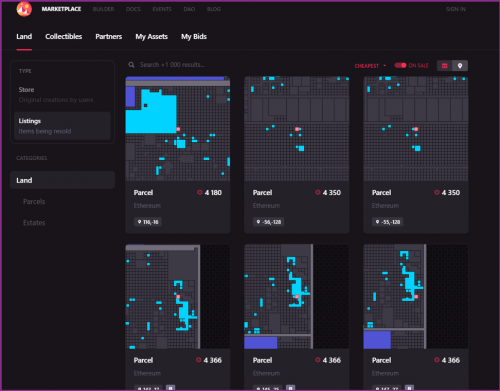
Task: Open the My Assets tab
Action: (x=151, y=37)
